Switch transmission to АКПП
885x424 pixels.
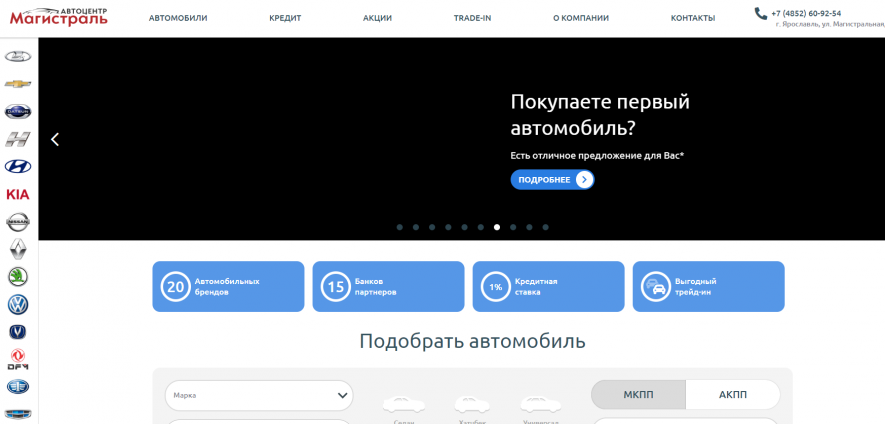732,394
